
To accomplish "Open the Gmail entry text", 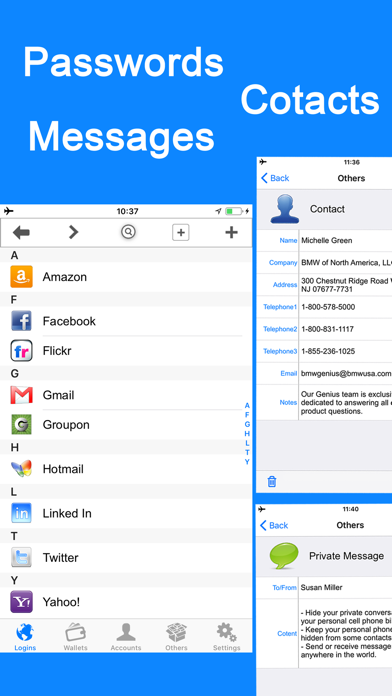I will point(58,395).
